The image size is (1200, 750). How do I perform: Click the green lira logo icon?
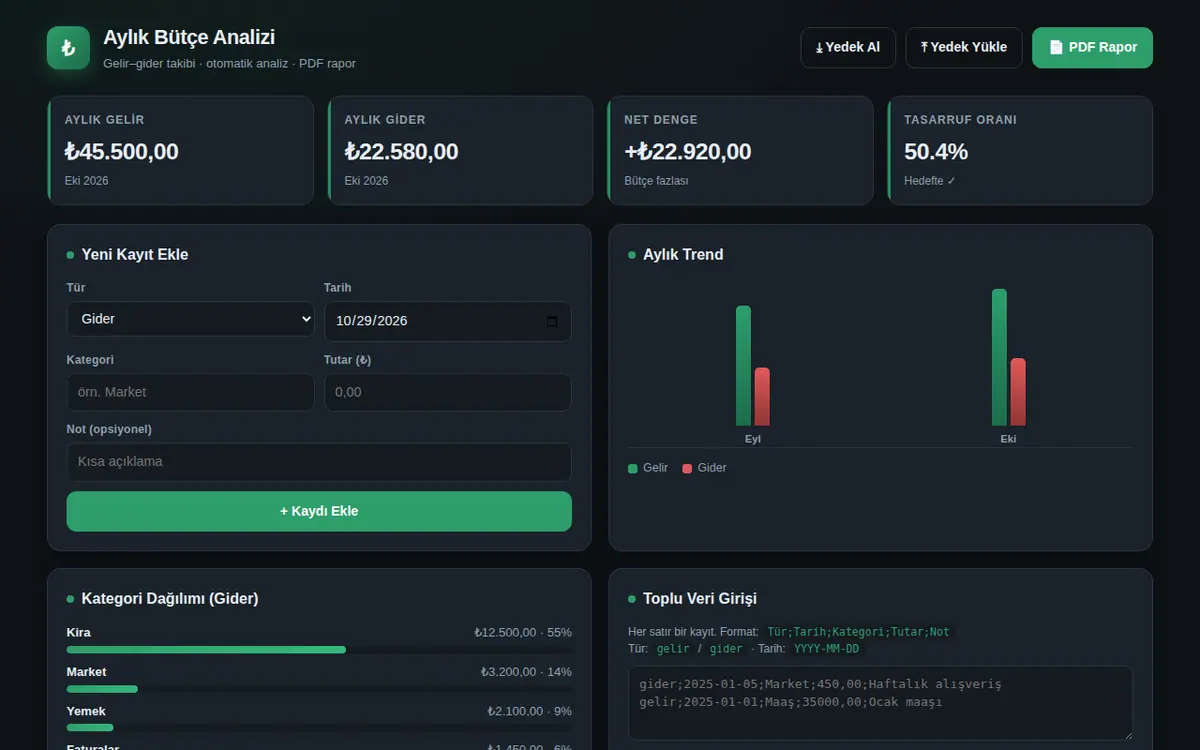(68, 48)
